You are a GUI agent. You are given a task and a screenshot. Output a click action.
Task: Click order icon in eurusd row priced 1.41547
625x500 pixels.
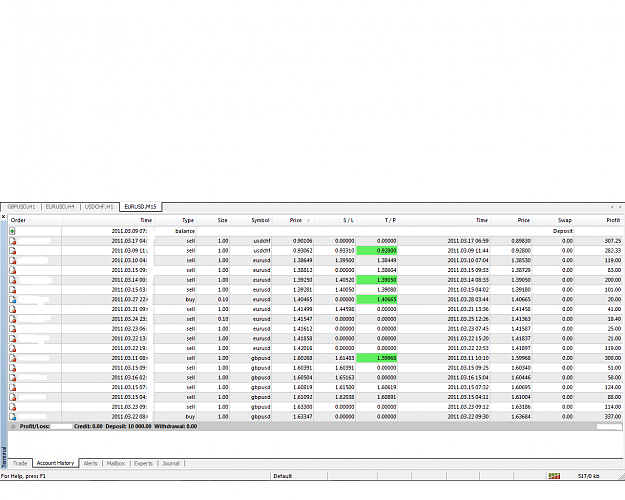(13, 319)
